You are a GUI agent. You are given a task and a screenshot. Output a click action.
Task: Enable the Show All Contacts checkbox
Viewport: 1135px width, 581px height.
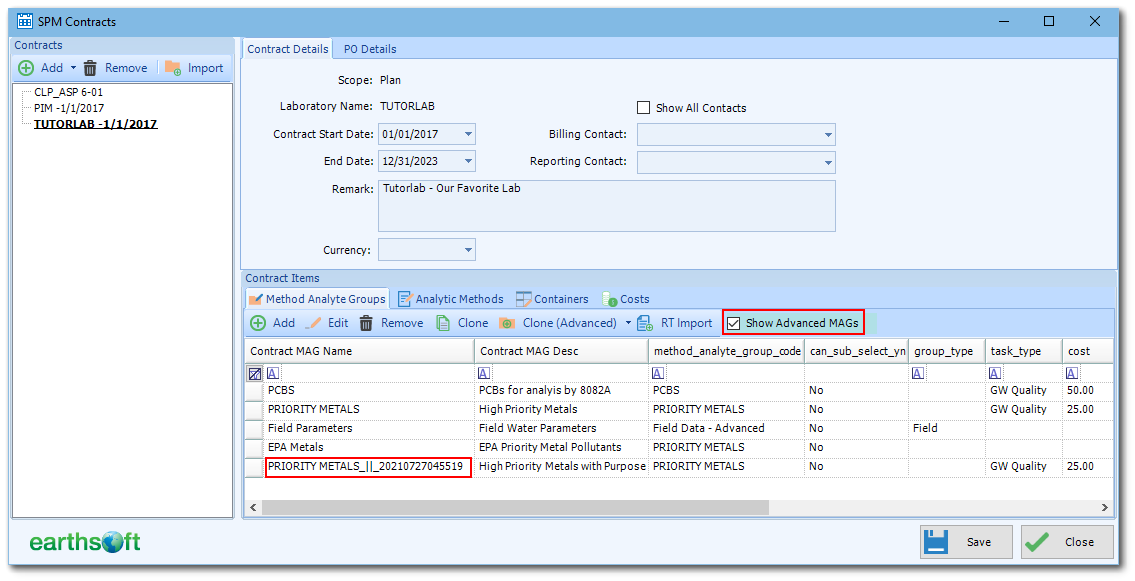tap(644, 108)
